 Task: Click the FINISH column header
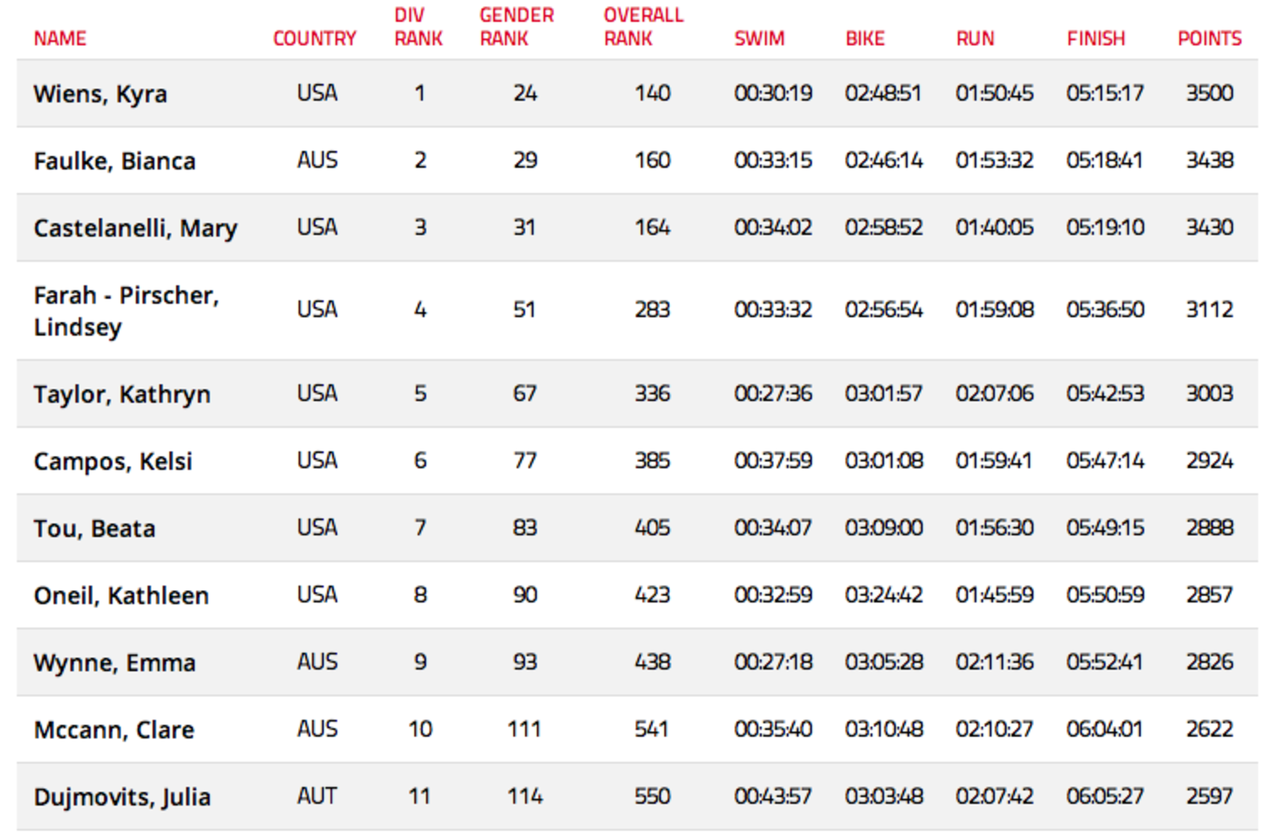coord(1096,39)
